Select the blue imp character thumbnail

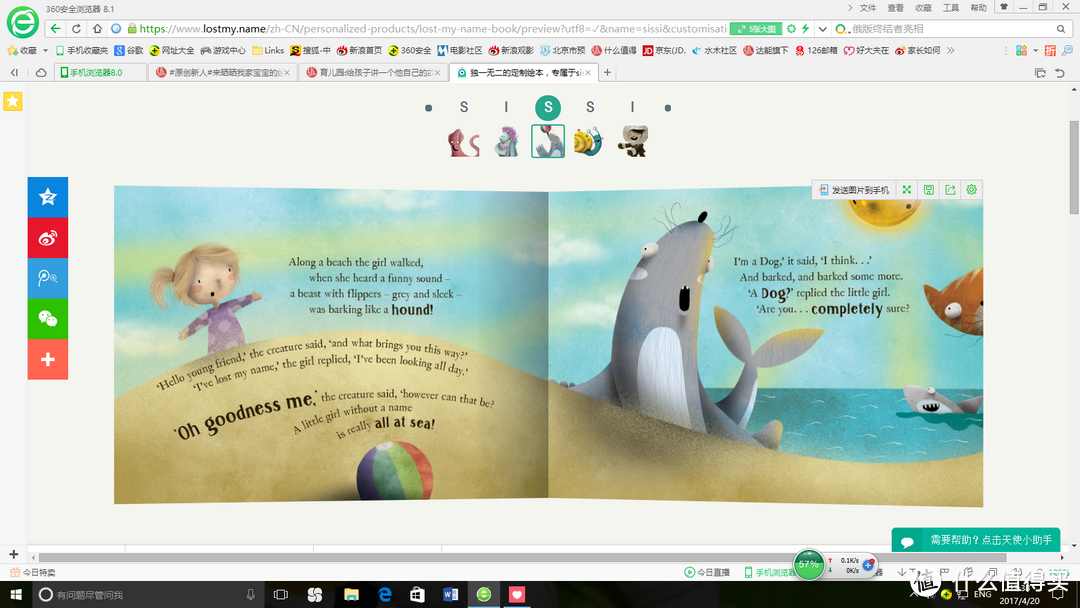tap(506, 142)
